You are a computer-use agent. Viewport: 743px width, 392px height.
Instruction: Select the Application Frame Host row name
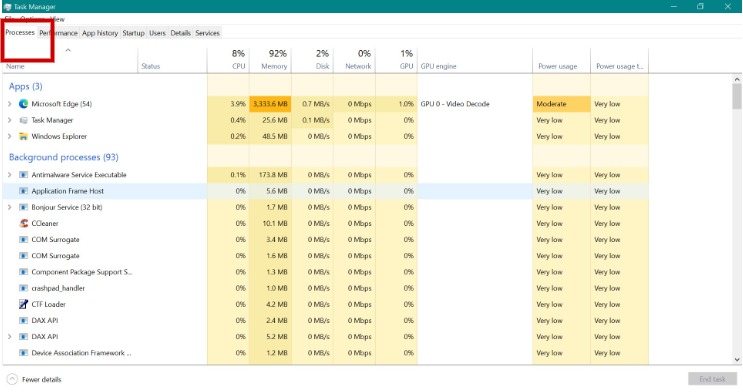click(68, 191)
